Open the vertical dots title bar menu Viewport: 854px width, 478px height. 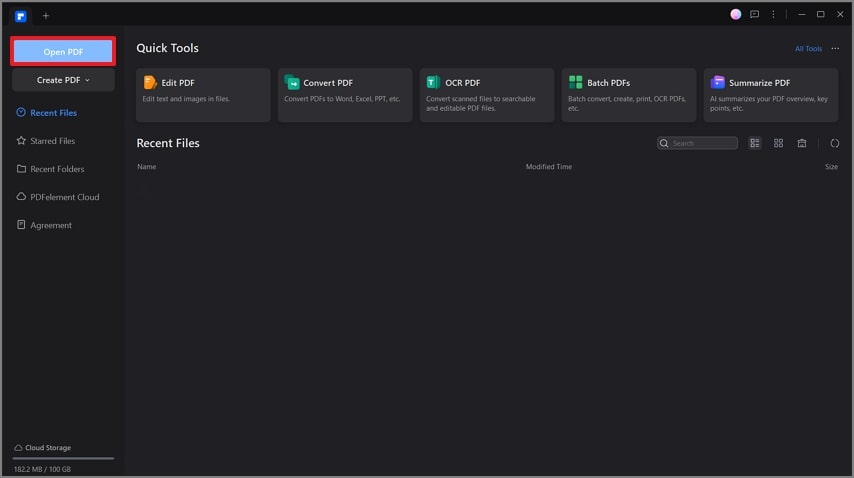(773, 15)
